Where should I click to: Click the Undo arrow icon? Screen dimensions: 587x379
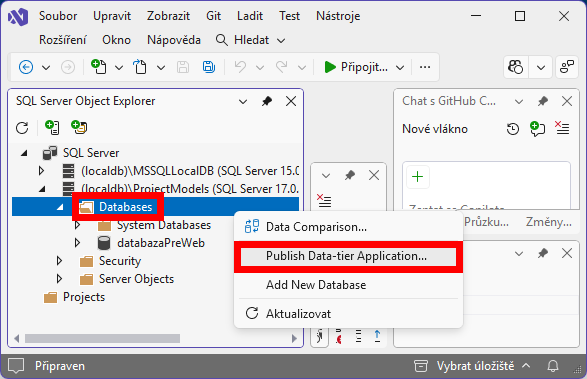240,67
